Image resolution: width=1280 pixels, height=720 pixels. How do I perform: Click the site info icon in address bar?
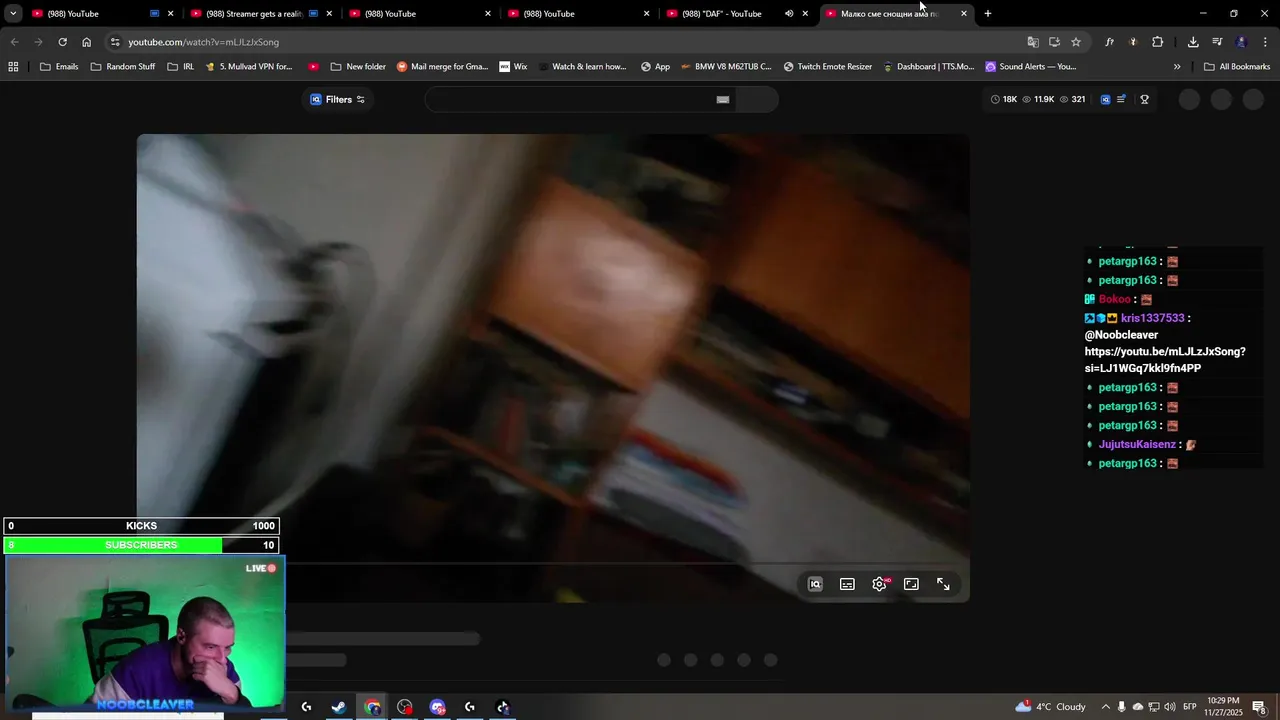click(115, 42)
